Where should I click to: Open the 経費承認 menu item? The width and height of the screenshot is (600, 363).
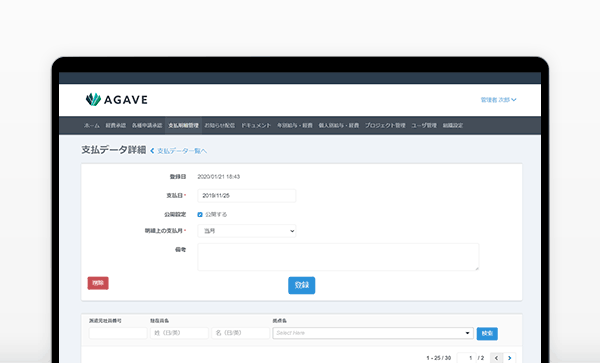coord(116,125)
